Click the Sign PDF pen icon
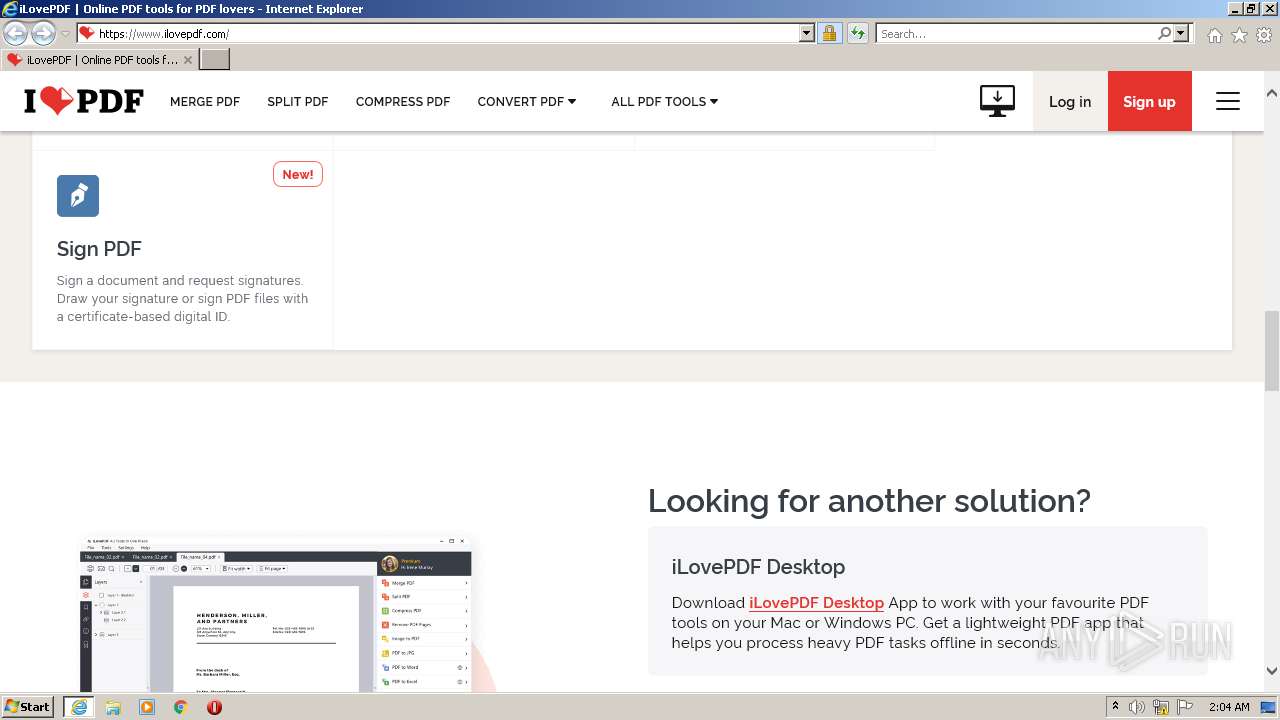This screenshot has height=720, width=1280. (x=78, y=196)
